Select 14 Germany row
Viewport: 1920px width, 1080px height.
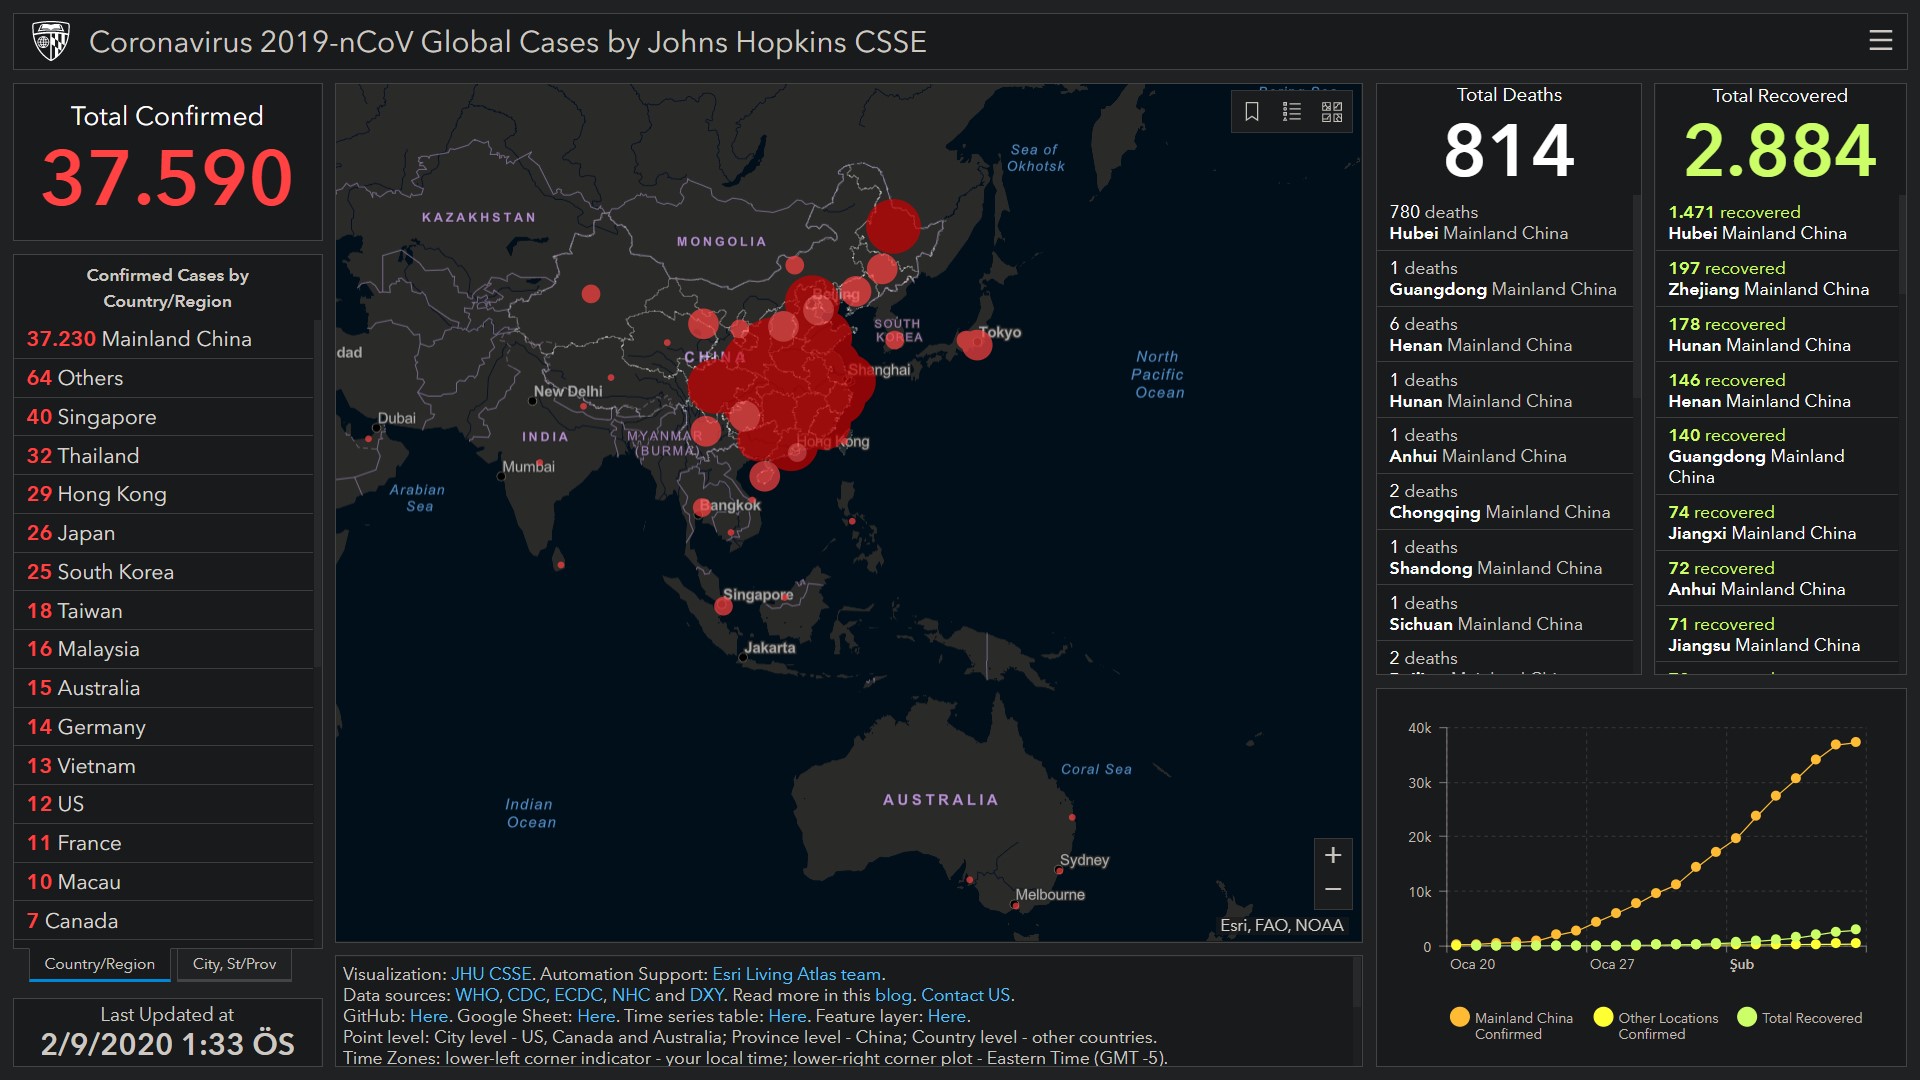tap(164, 727)
